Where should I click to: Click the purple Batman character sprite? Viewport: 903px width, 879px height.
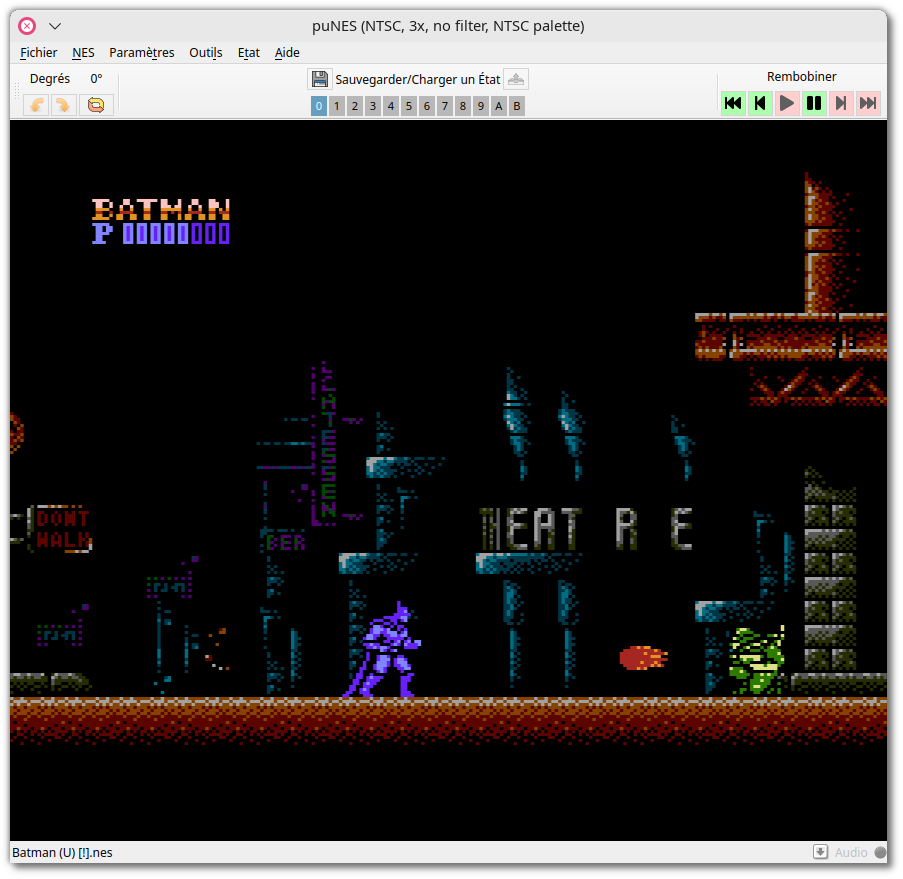[x=382, y=649]
